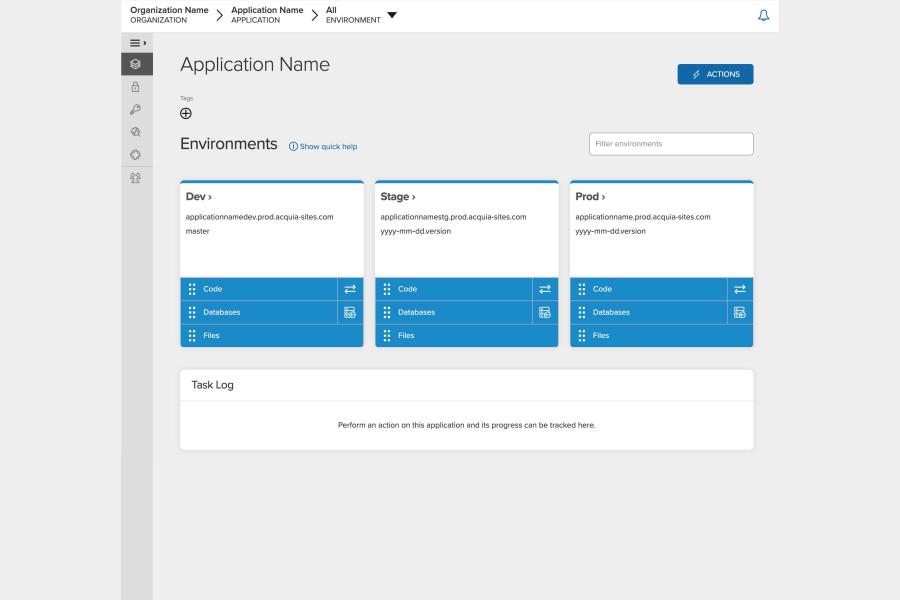Open the lock icon in the sidebar
The height and width of the screenshot is (600, 900).
pyautogui.click(x=136, y=87)
